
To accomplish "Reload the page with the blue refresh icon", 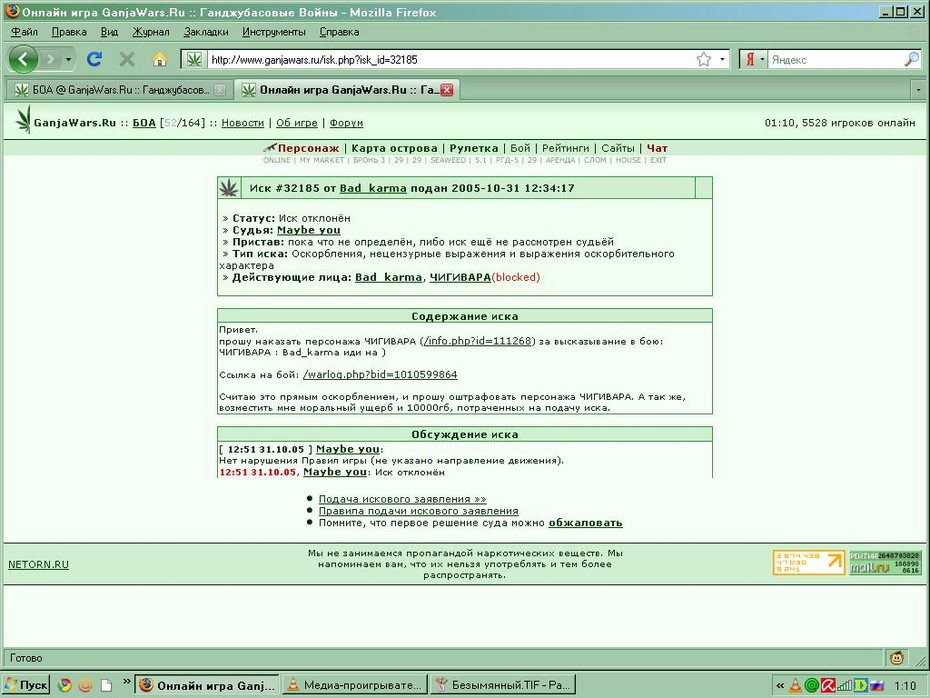I will [x=94, y=59].
